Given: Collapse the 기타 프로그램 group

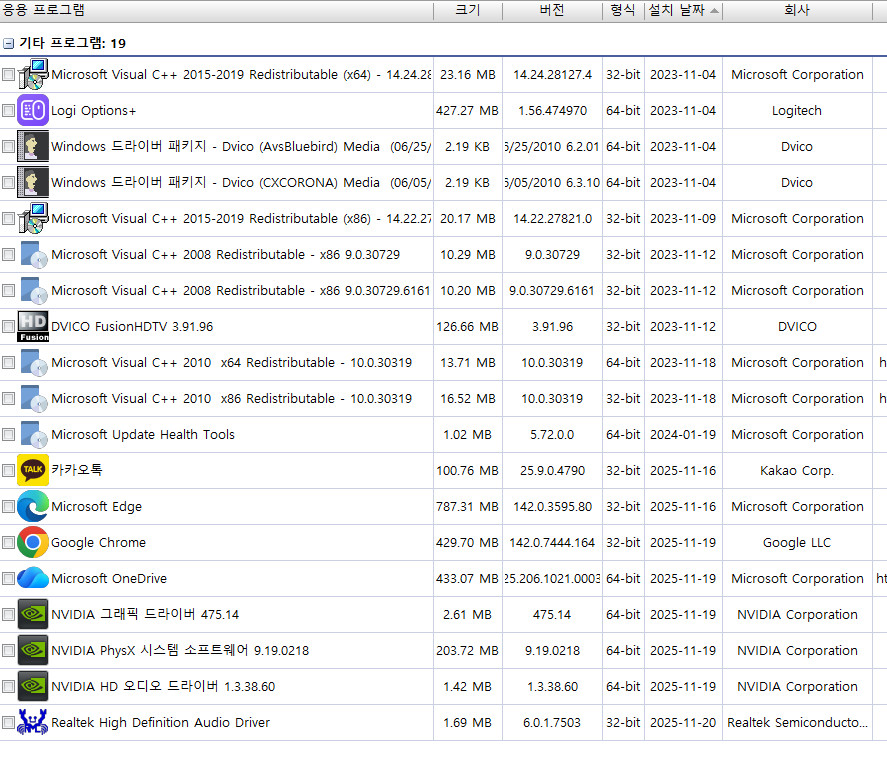Looking at the screenshot, I should point(8,44).
